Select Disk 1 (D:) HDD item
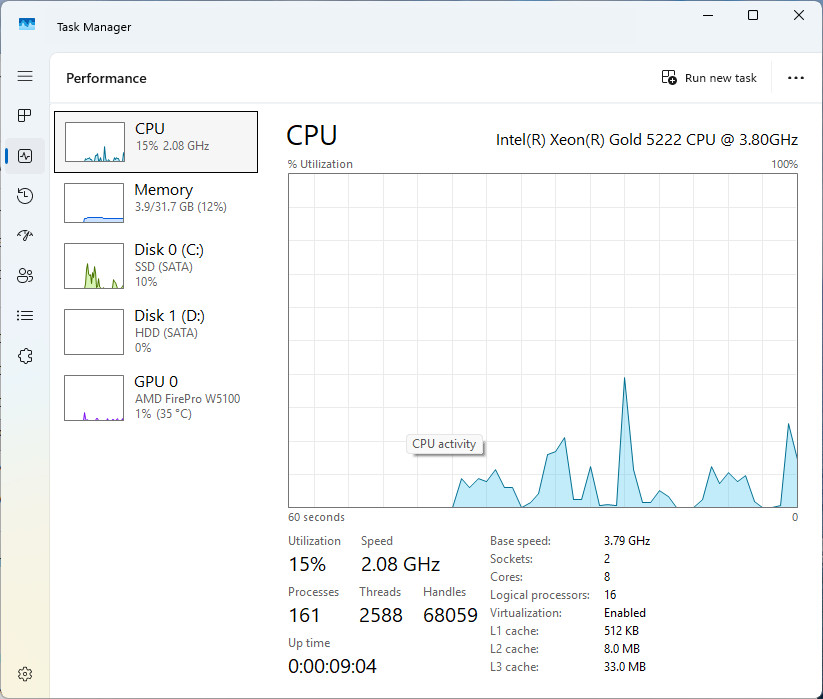 156,332
